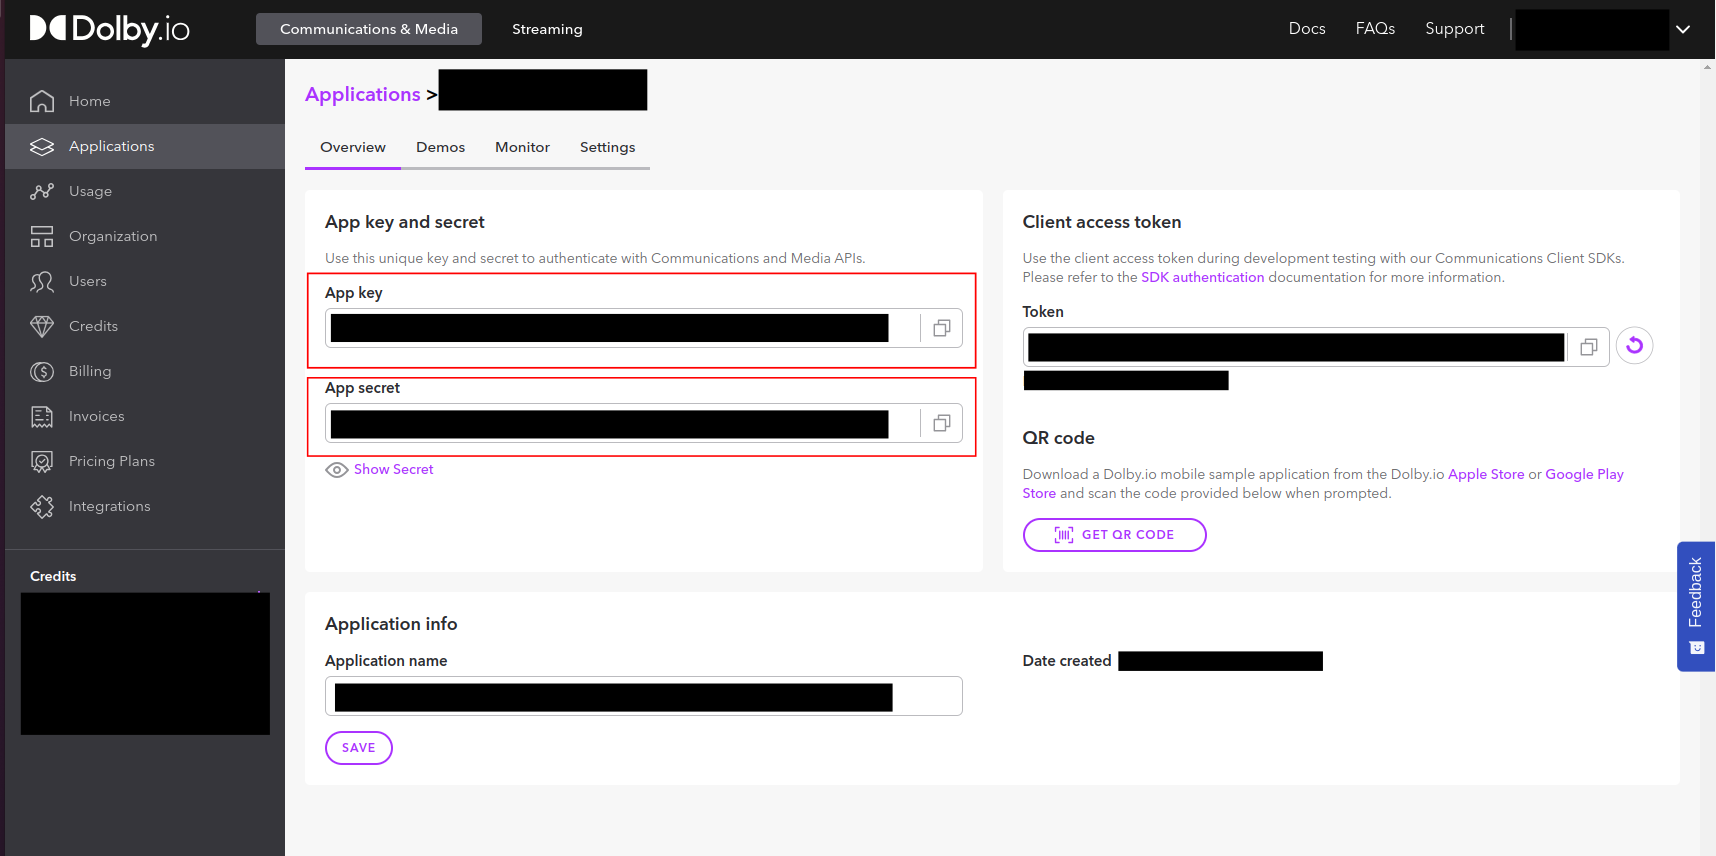The width and height of the screenshot is (1716, 856).
Task: Toggle Show Secret eye icon
Action: pyautogui.click(x=337, y=470)
